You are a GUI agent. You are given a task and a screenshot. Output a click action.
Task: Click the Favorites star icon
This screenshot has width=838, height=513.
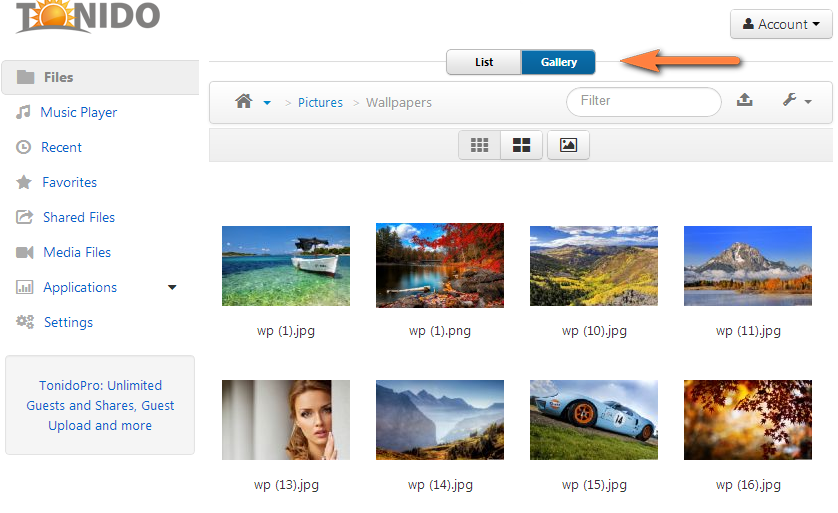pos(24,182)
